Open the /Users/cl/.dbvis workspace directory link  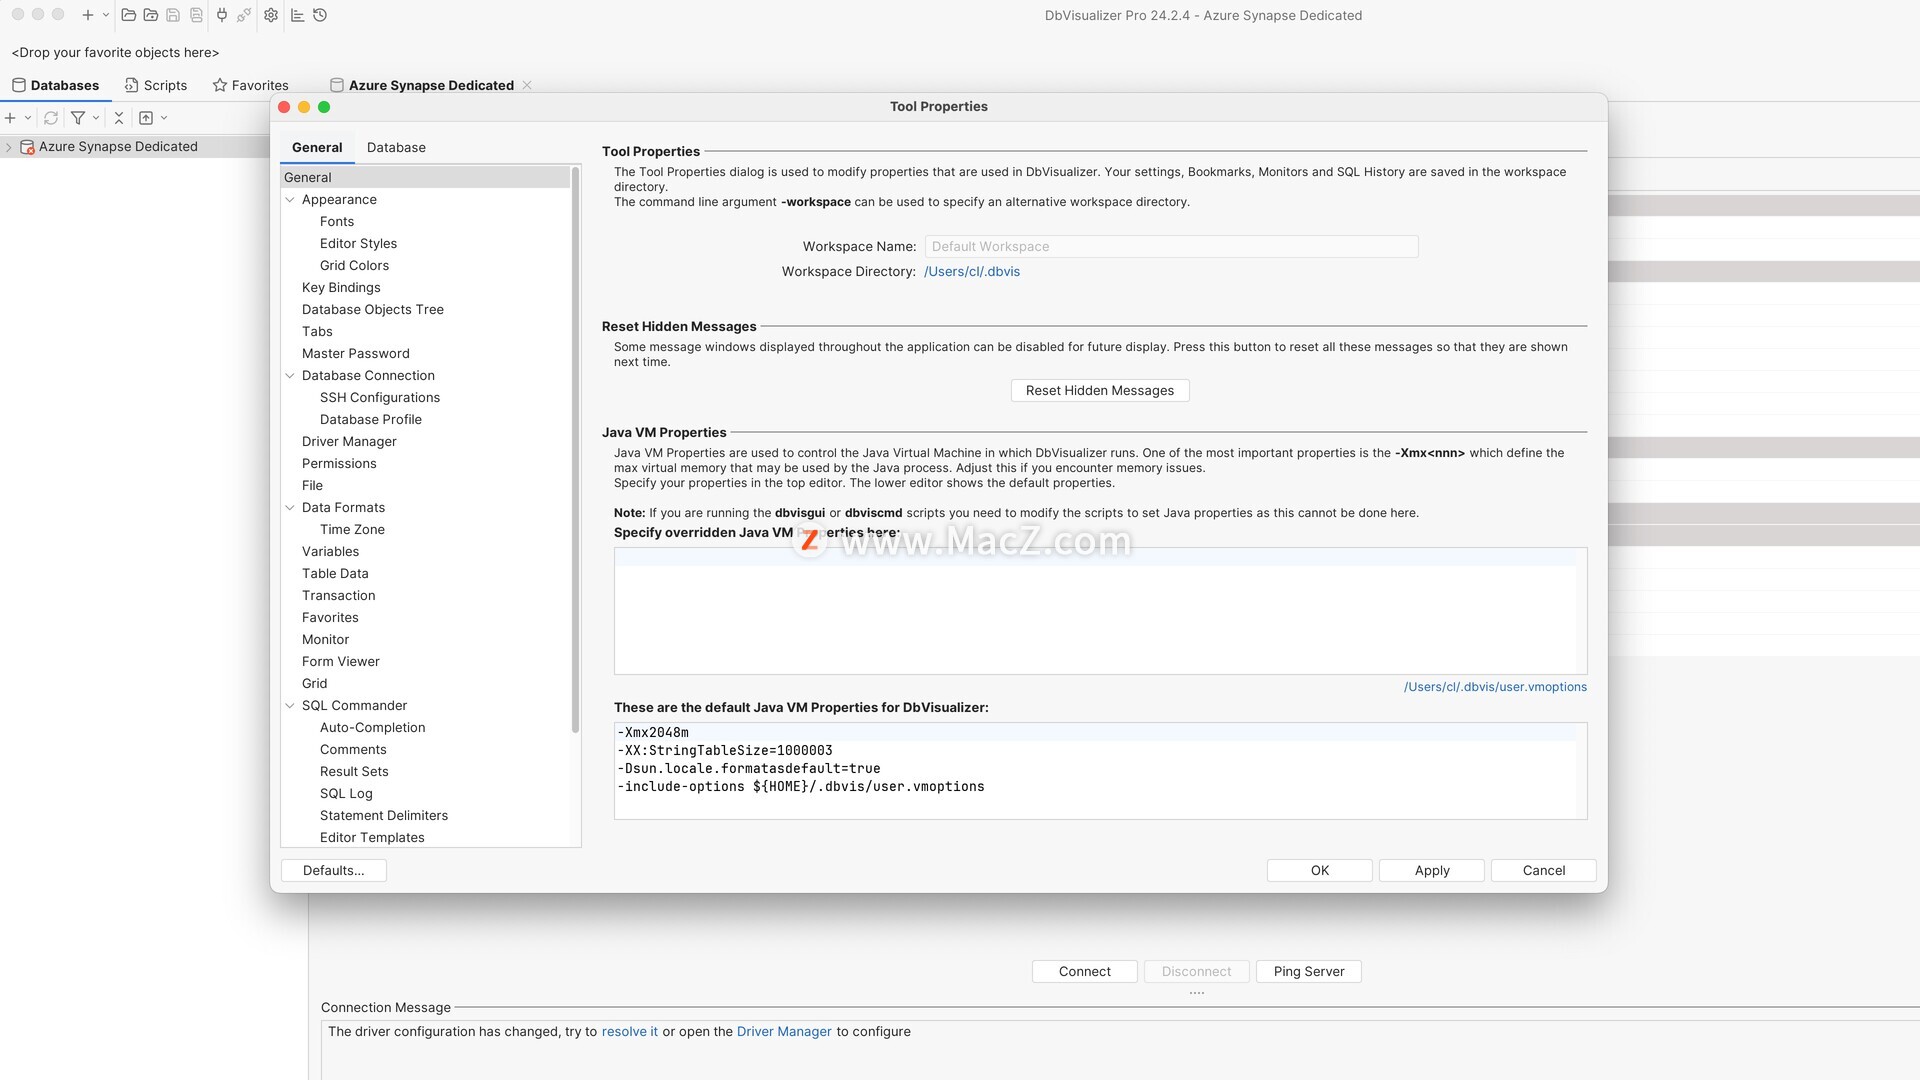[x=972, y=272]
